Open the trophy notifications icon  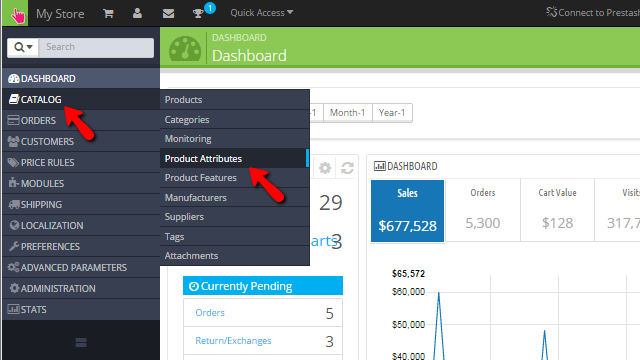pyautogui.click(x=198, y=13)
